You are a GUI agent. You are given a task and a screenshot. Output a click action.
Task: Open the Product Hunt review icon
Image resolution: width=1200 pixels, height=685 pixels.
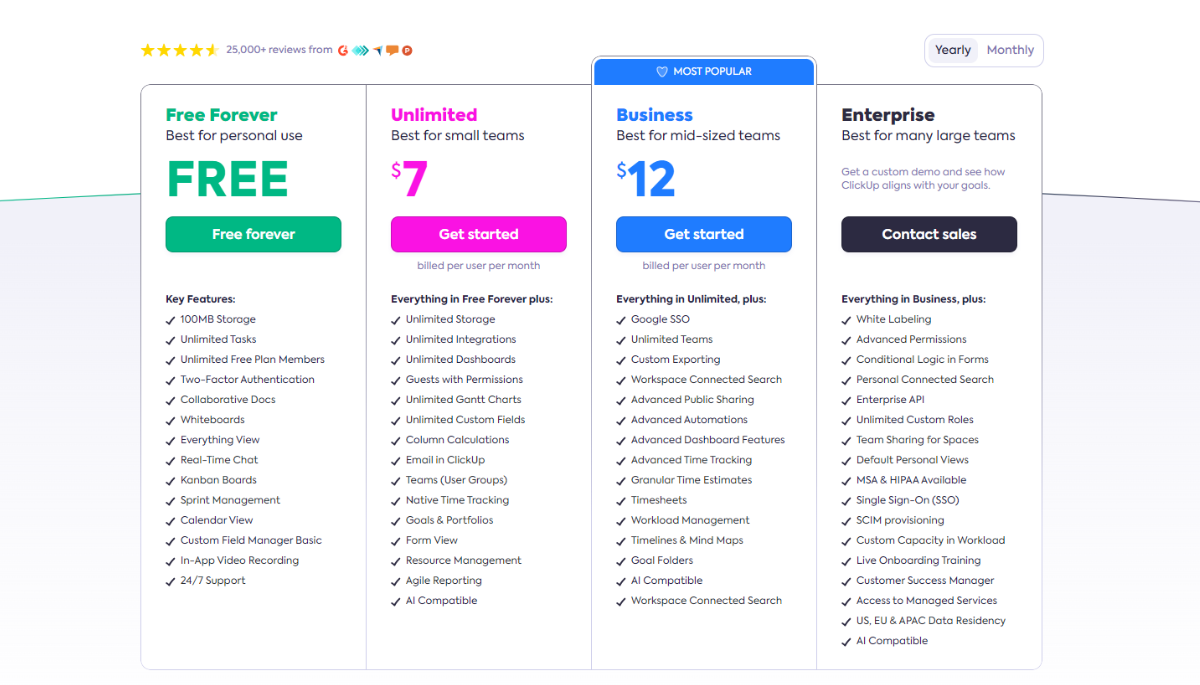407,50
